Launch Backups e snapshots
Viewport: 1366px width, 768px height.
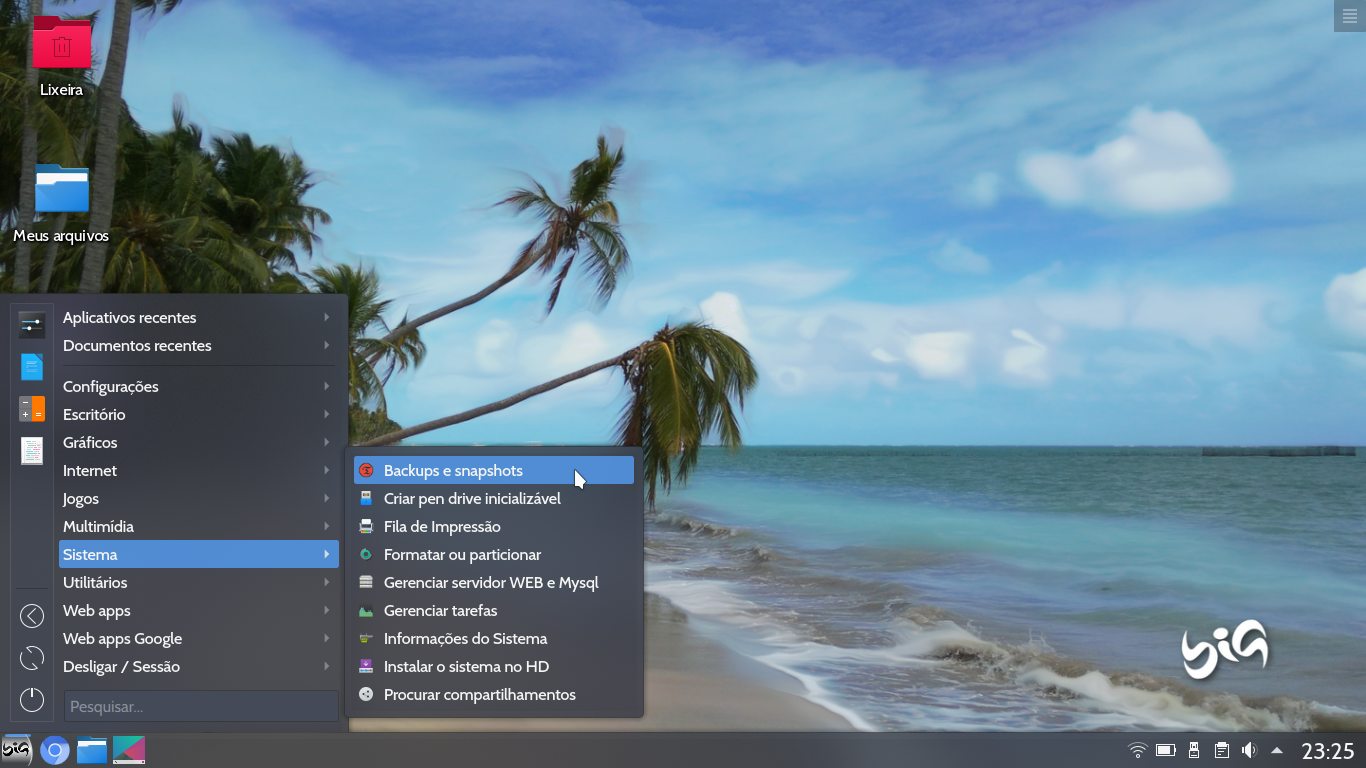pos(494,470)
